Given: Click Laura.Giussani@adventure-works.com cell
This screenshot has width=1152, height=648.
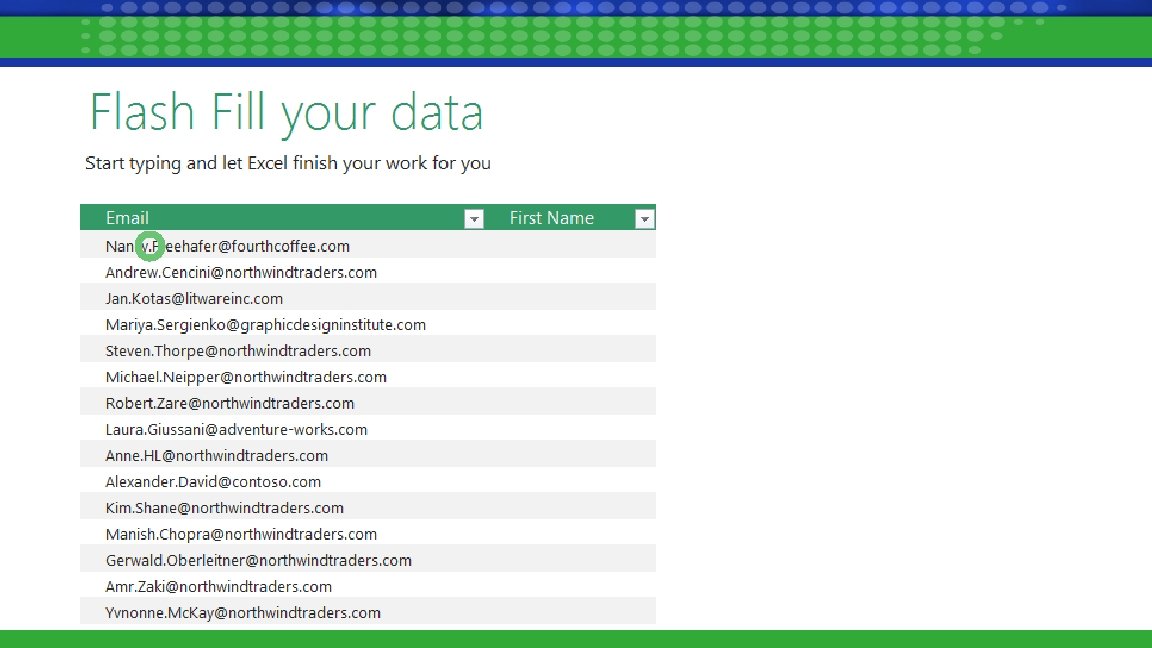Looking at the screenshot, I should coord(283,429).
